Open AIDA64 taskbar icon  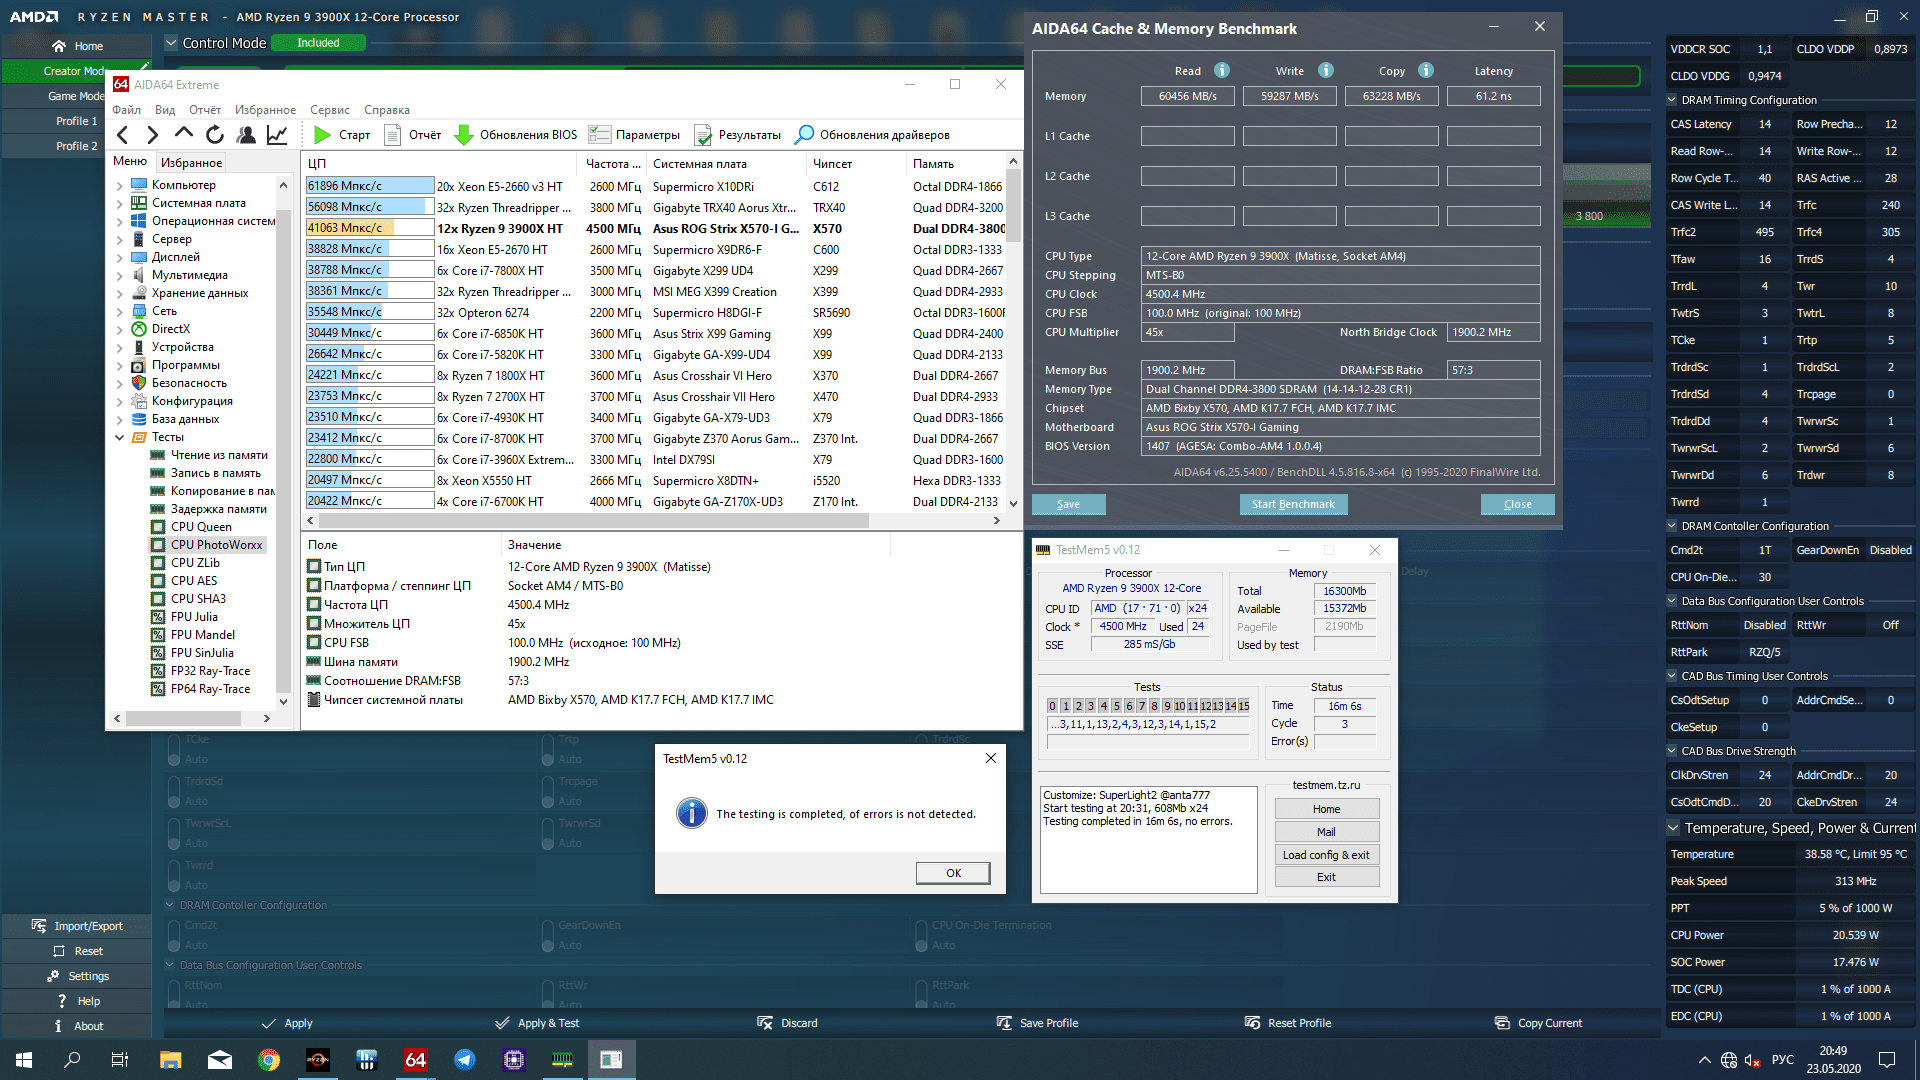pos(416,1060)
